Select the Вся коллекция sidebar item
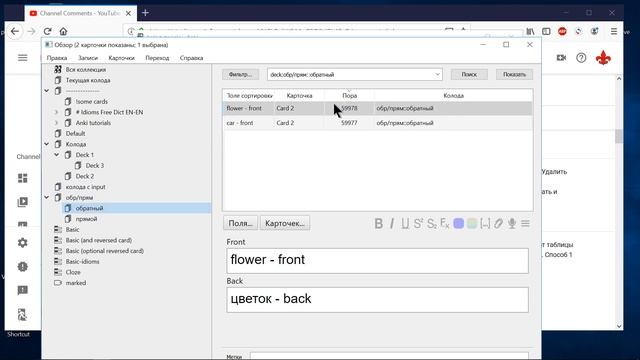The image size is (640, 360). click(86, 69)
